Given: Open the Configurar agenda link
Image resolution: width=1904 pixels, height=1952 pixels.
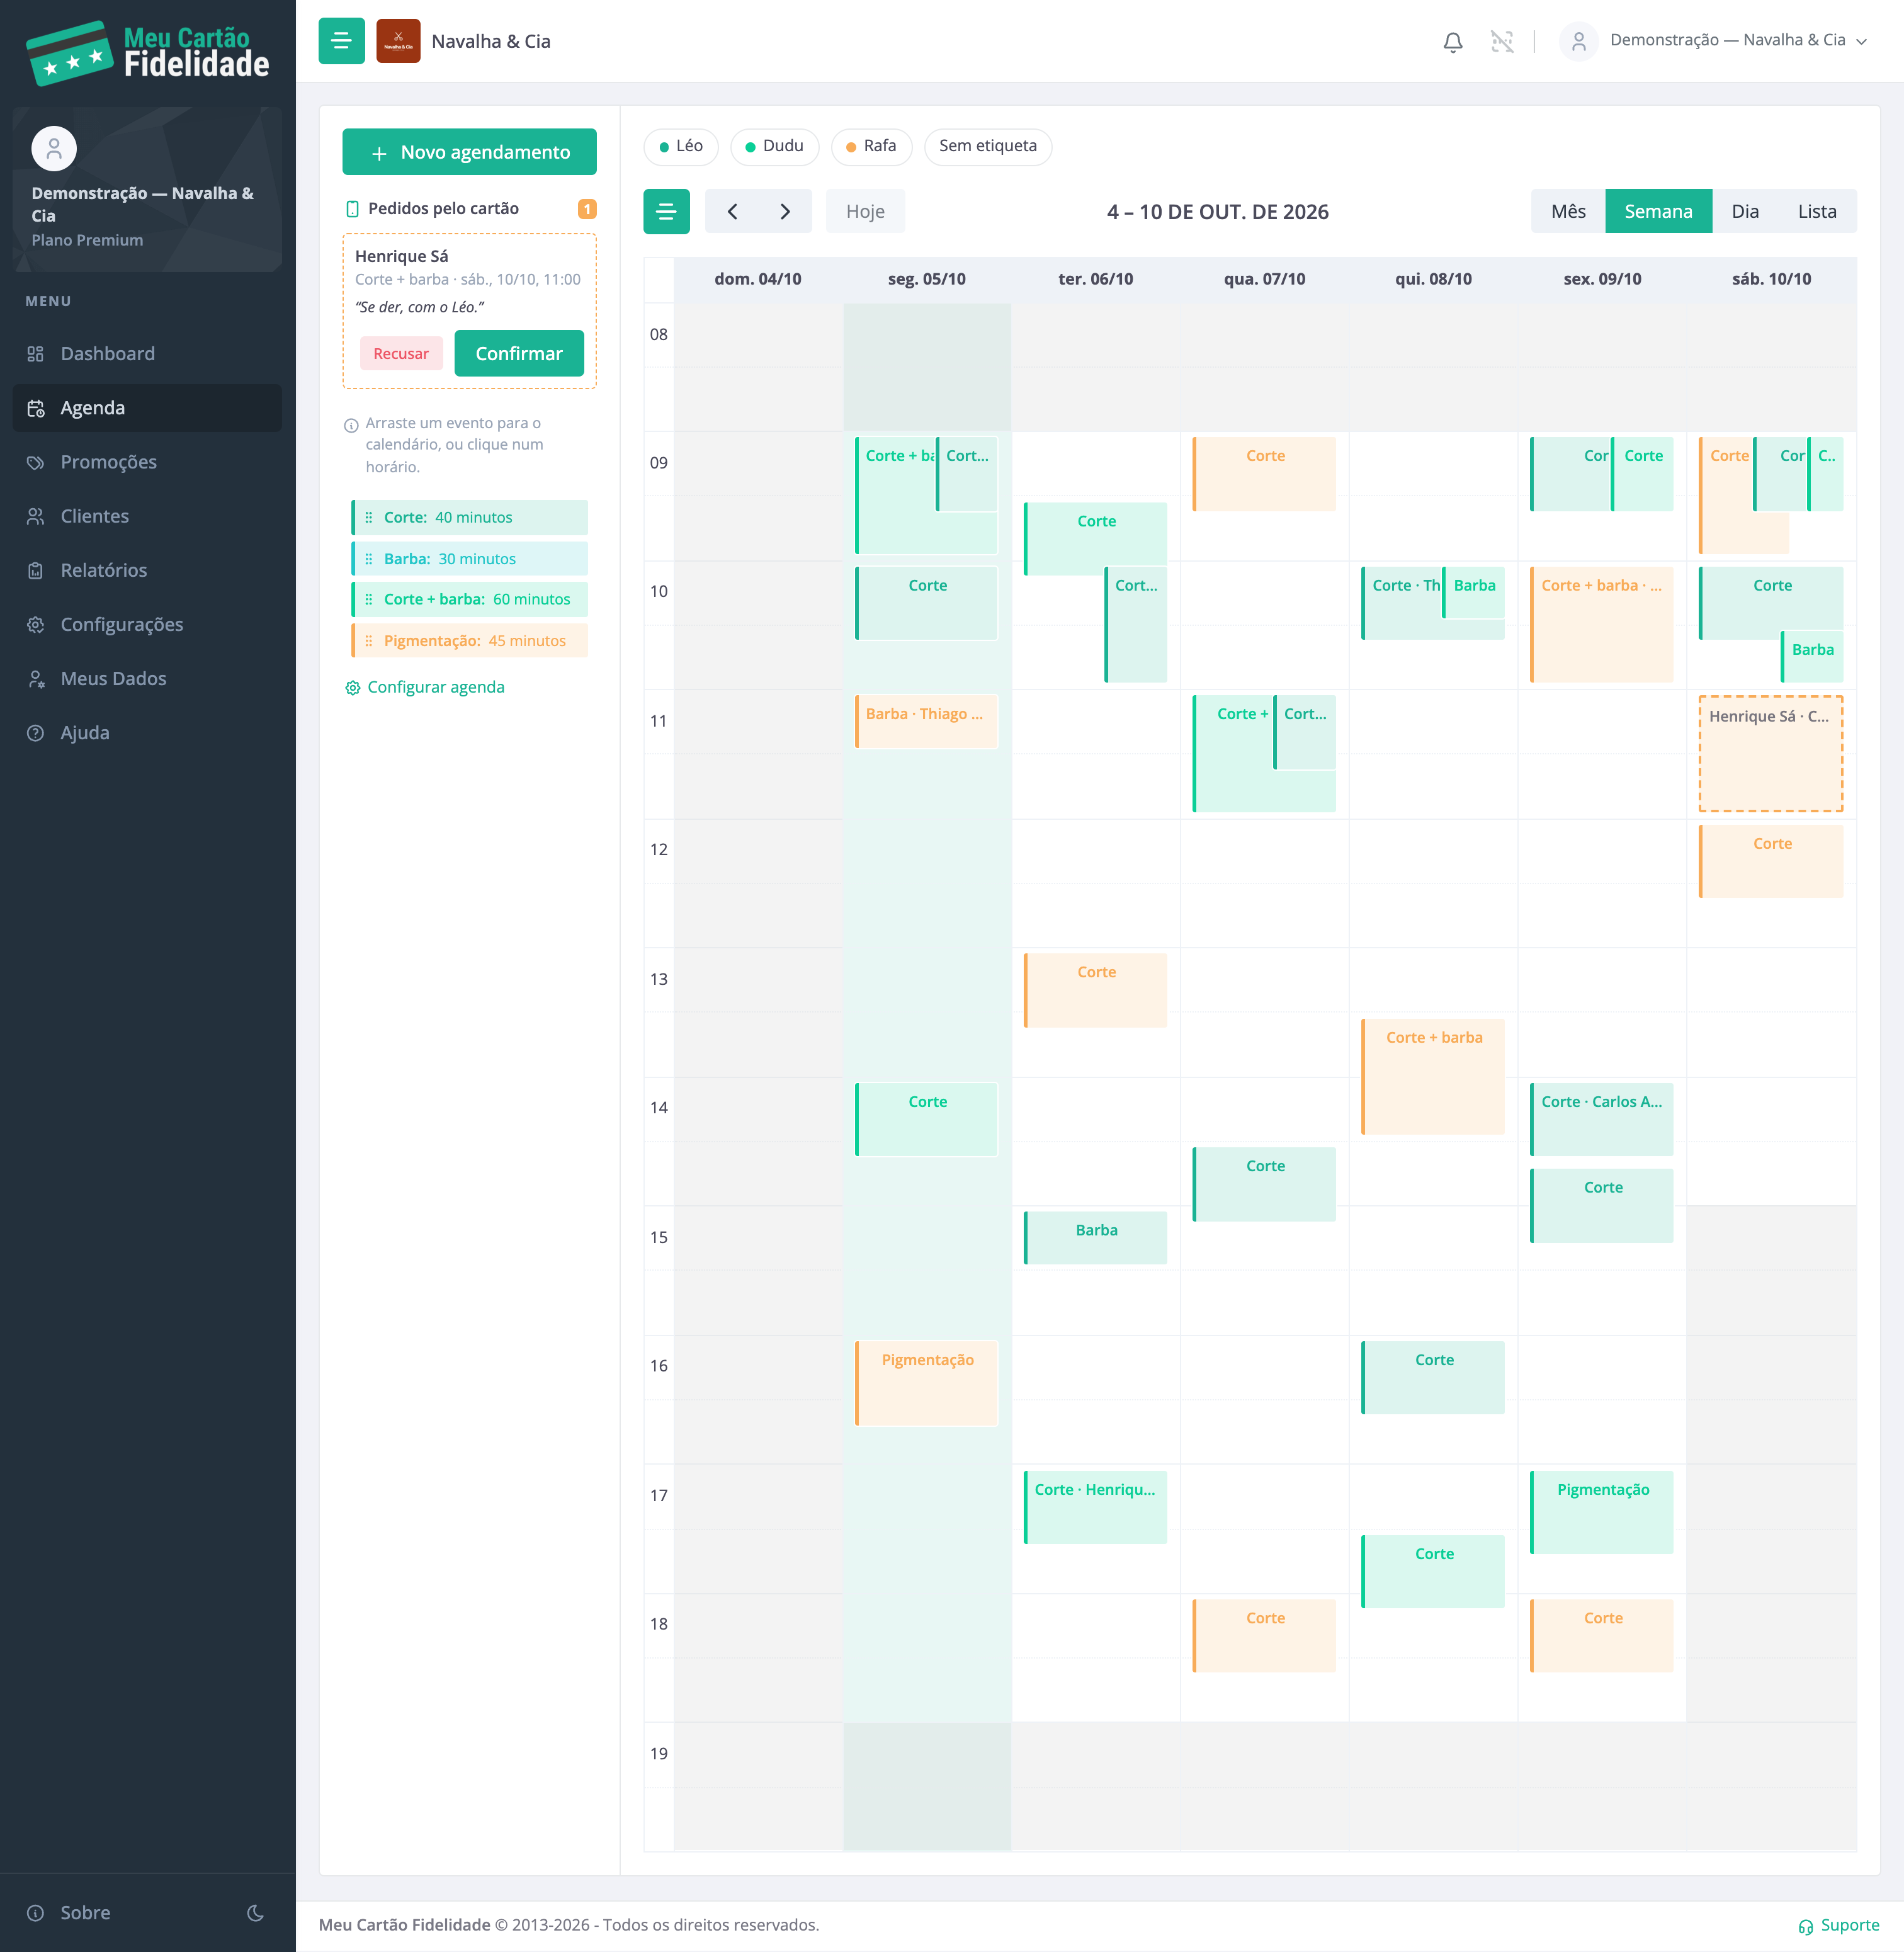Looking at the screenshot, I should [x=425, y=687].
